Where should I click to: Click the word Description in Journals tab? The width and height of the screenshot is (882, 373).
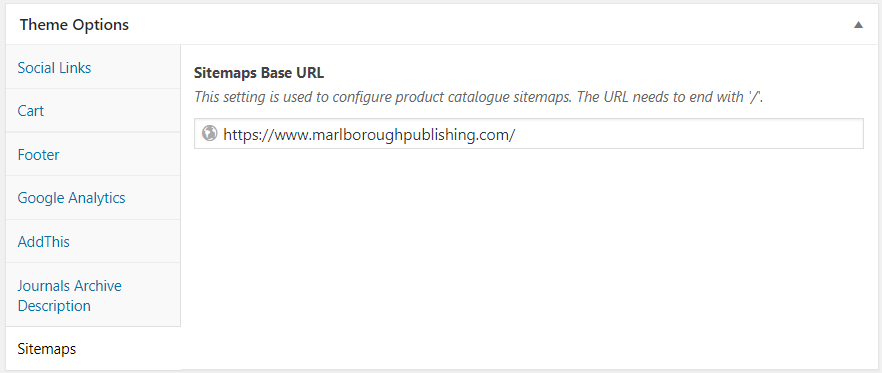(54, 306)
